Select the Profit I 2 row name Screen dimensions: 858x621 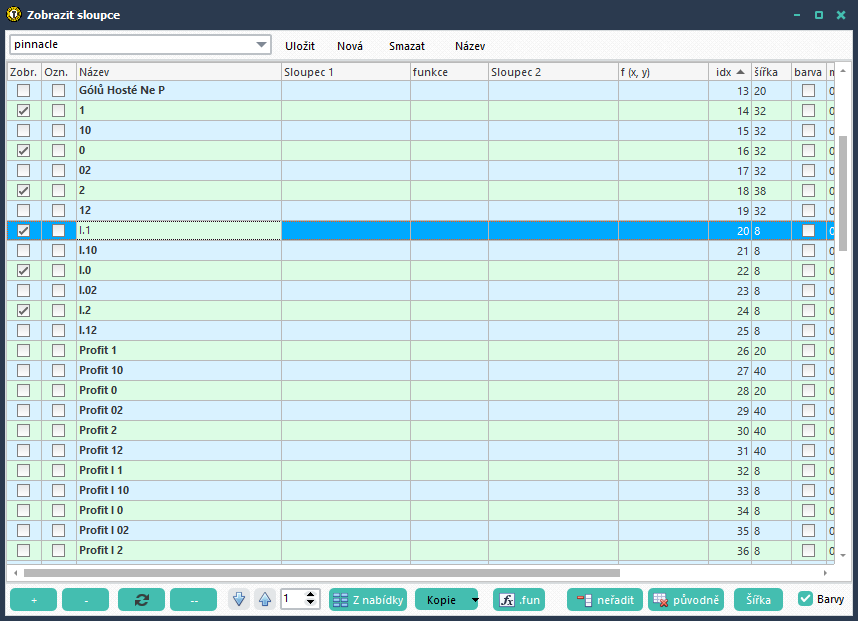click(101, 550)
